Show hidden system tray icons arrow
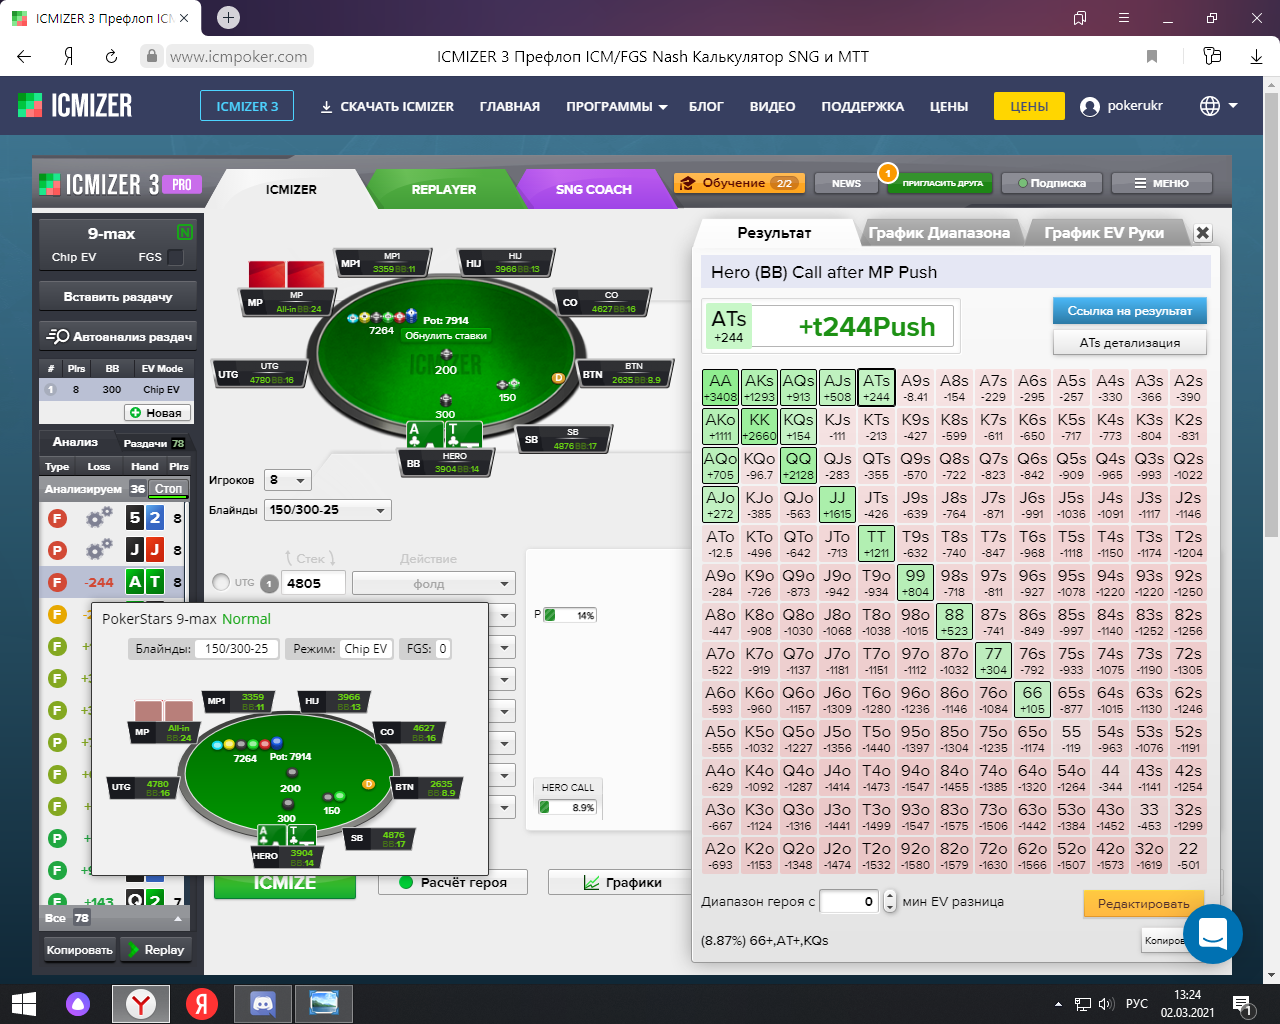Image resolution: width=1280 pixels, height=1024 pixels. point(1058,1004)
